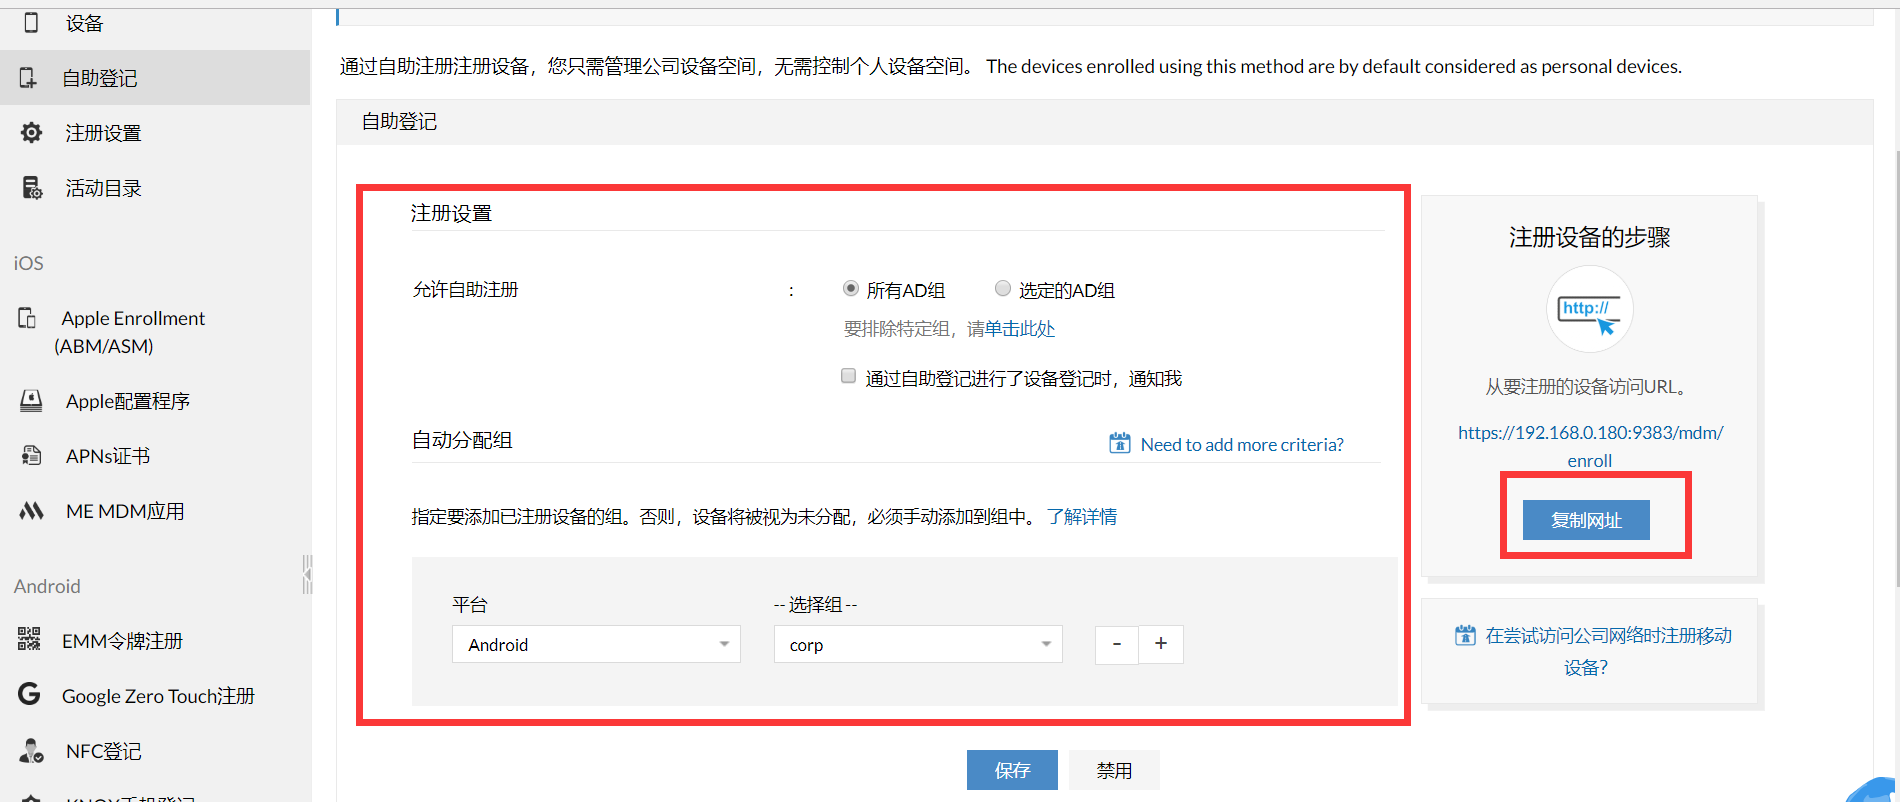Click the device icon beside 设备
Image resolution: width=1900 pixels, height=802 pixels.
31,22
